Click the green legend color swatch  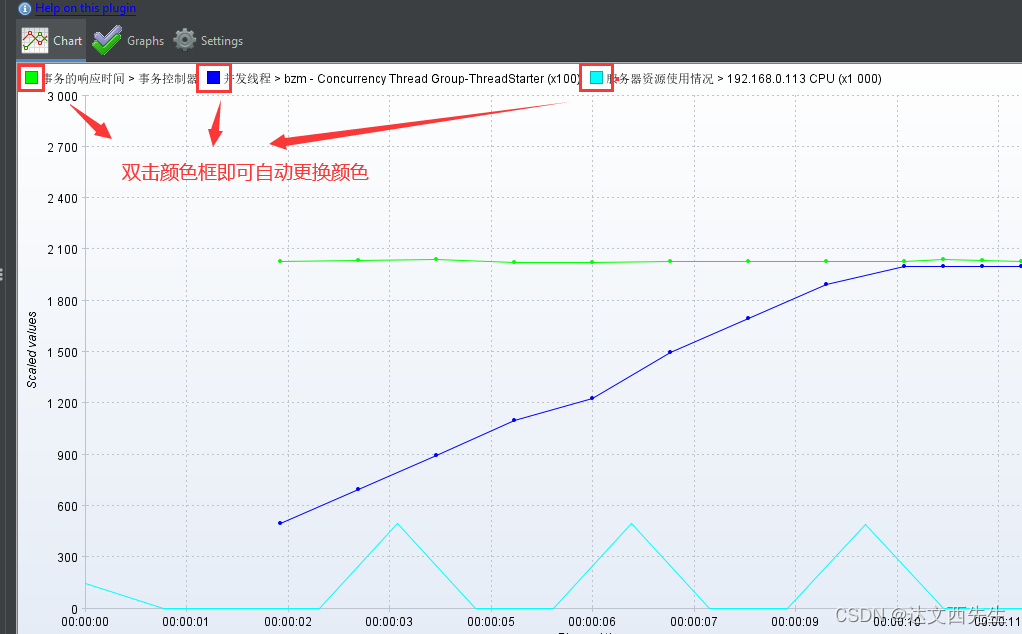31,78
